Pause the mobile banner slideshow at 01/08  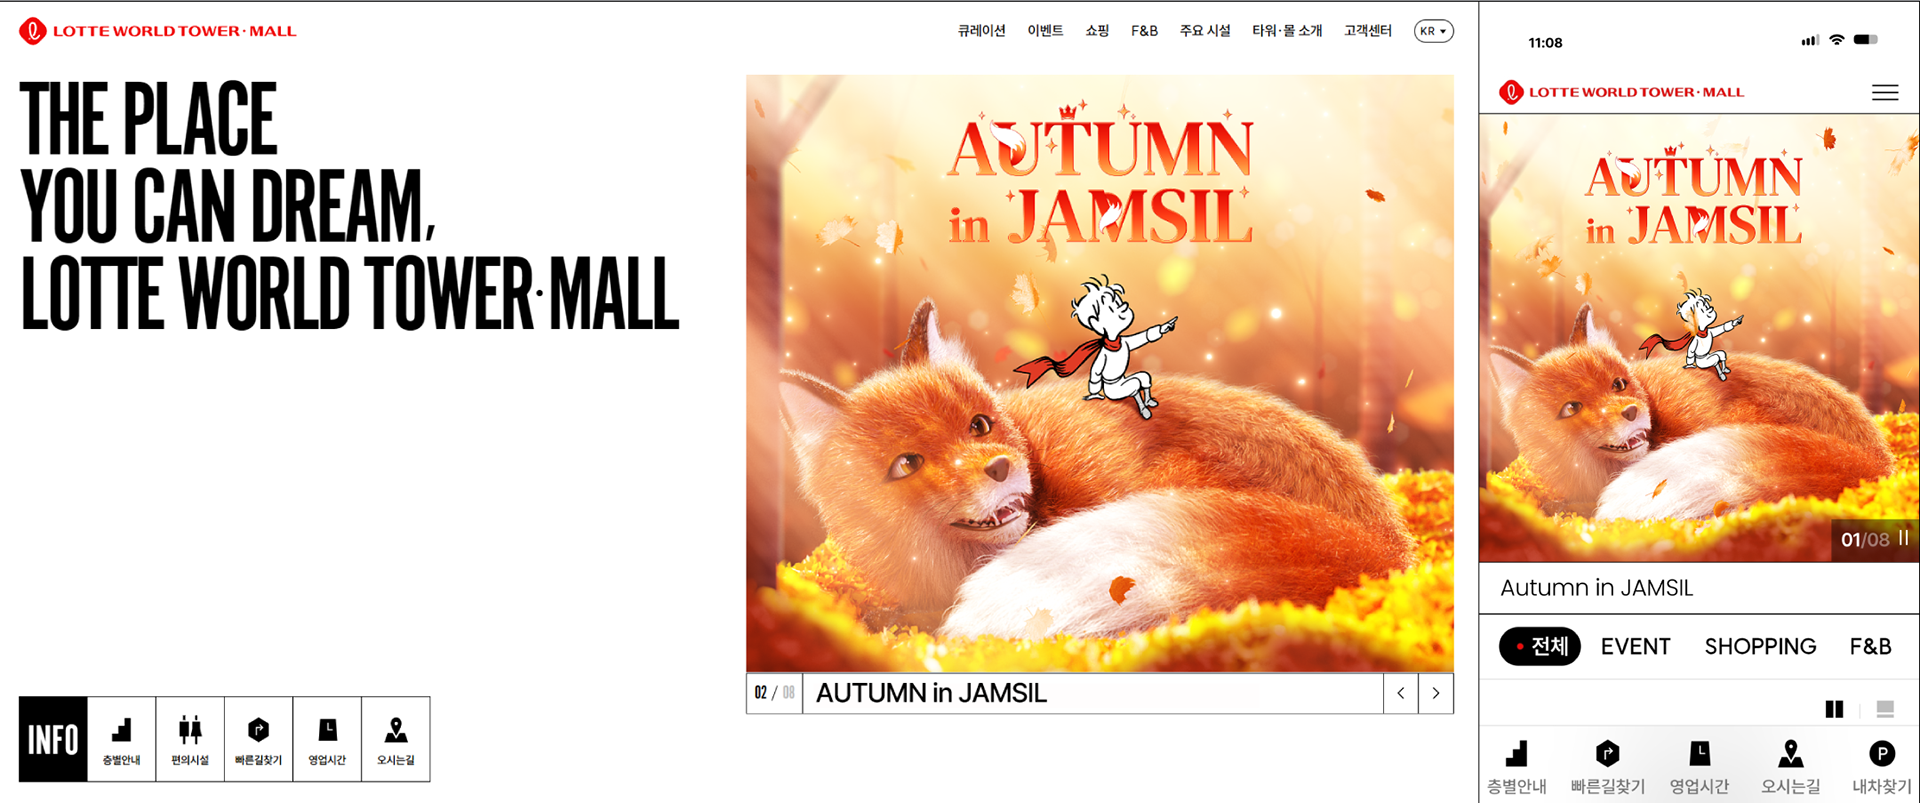coord(1903,538)
